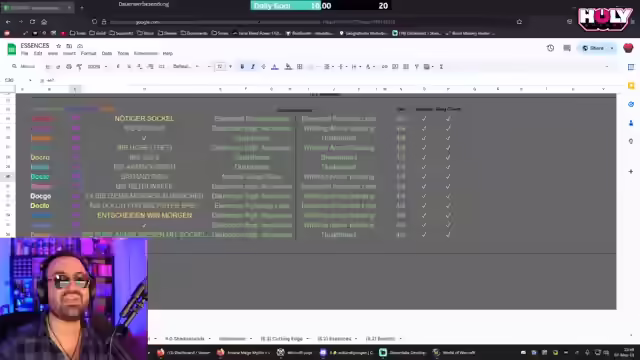The width and height of the screenshot is (640, 360).
Task: Switch to the Cutting Edge sheet tab
Action: tap(282, 339)
